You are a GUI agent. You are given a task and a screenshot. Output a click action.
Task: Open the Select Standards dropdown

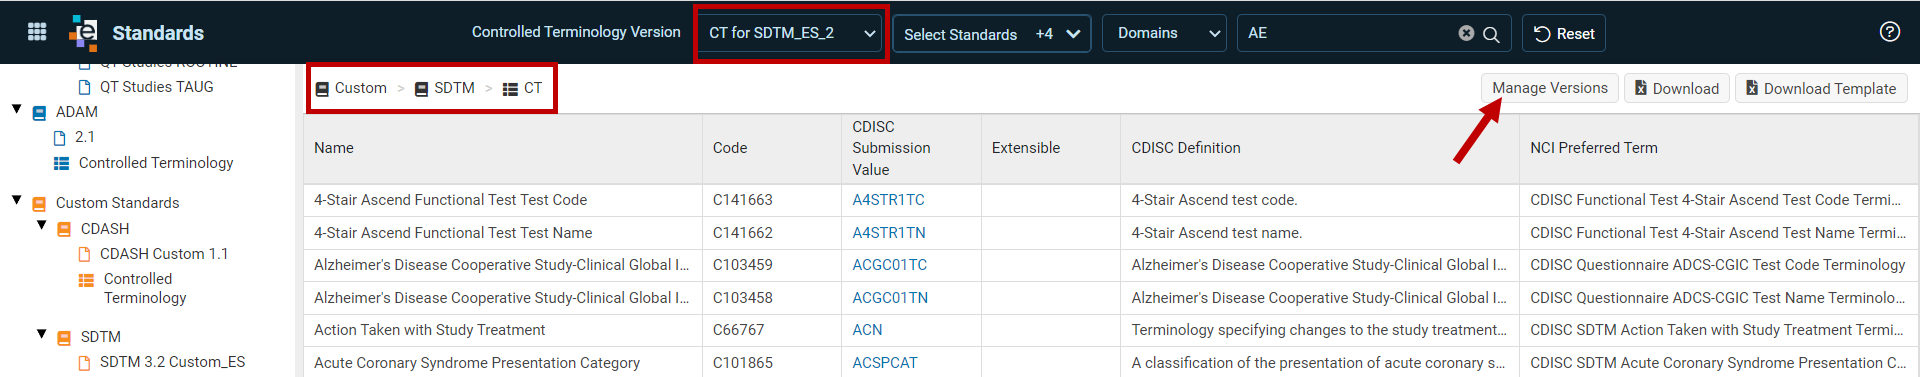(991, 34)
